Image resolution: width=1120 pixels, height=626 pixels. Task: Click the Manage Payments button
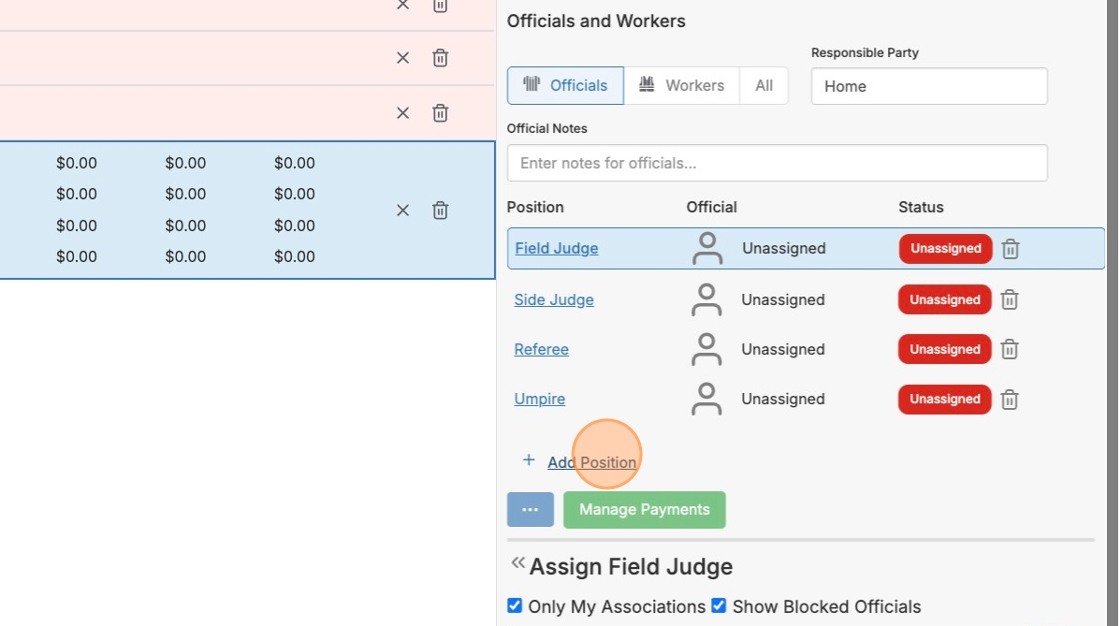(644, 509)
